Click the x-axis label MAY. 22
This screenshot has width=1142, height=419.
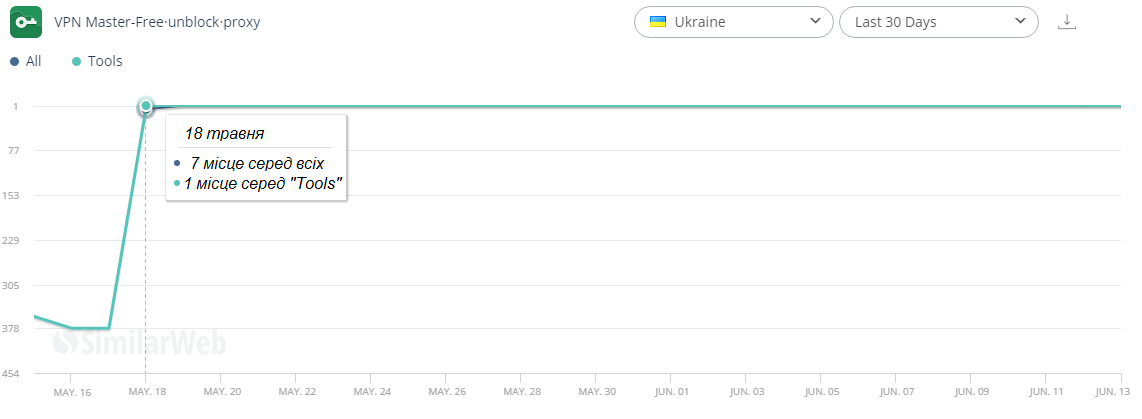296,392
